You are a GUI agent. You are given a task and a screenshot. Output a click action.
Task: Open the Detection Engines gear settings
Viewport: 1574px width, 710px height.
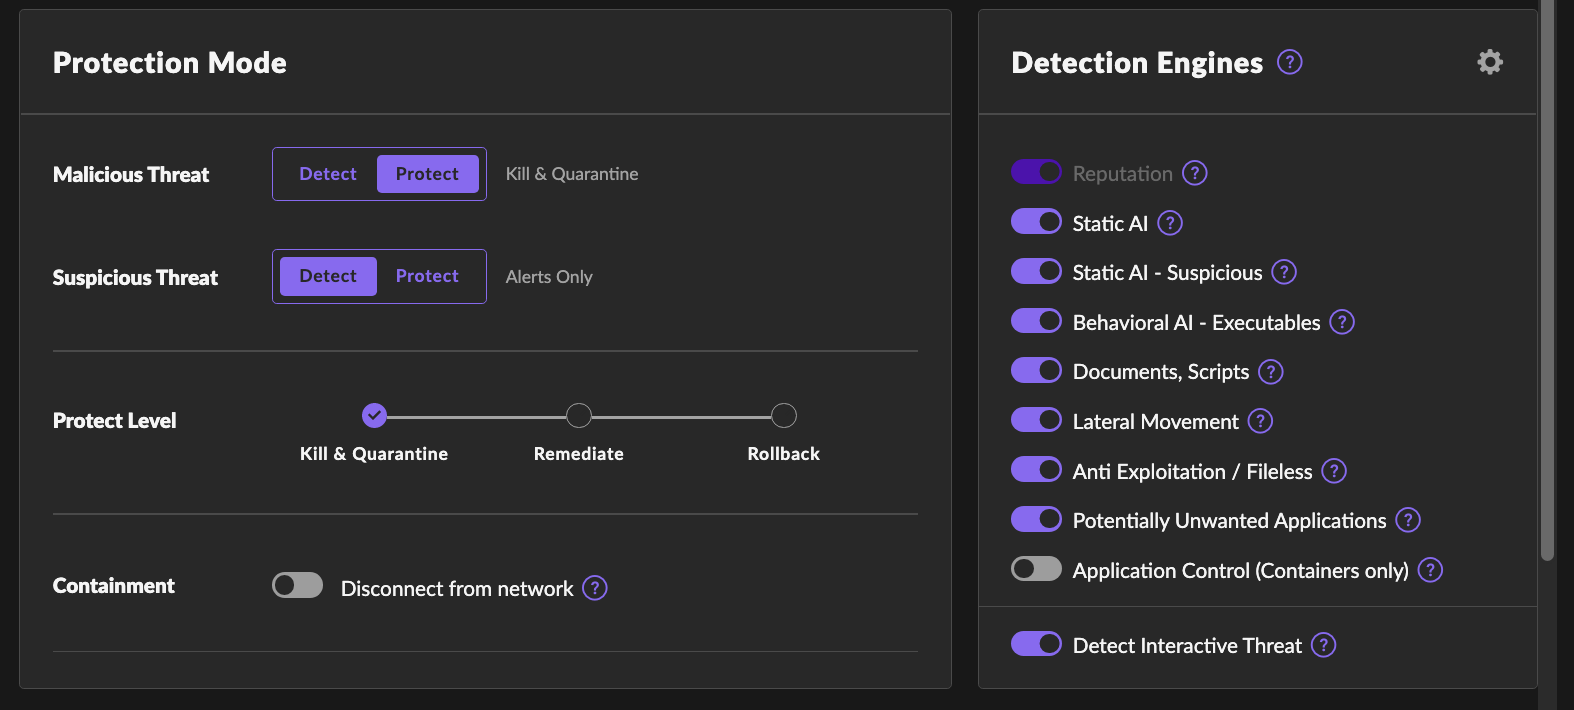[x=1489, y=62]
